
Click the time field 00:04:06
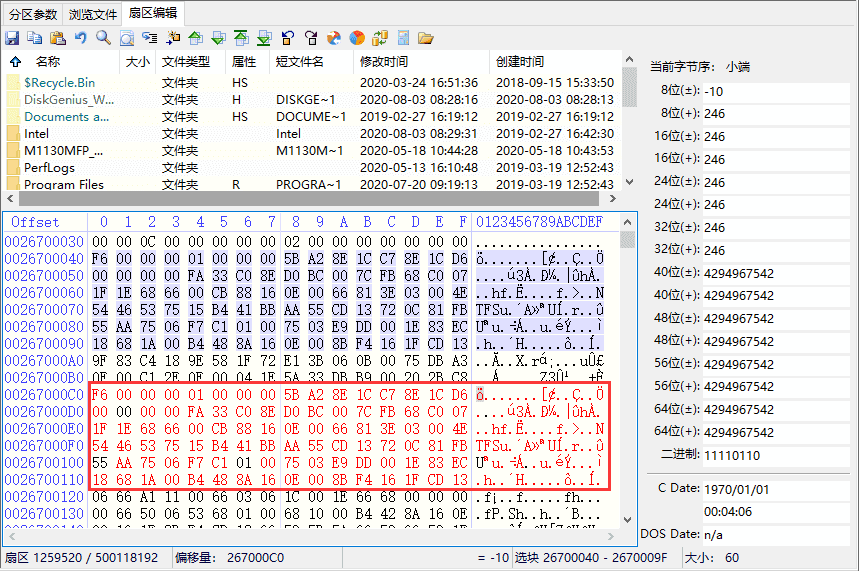pos(776,512)
